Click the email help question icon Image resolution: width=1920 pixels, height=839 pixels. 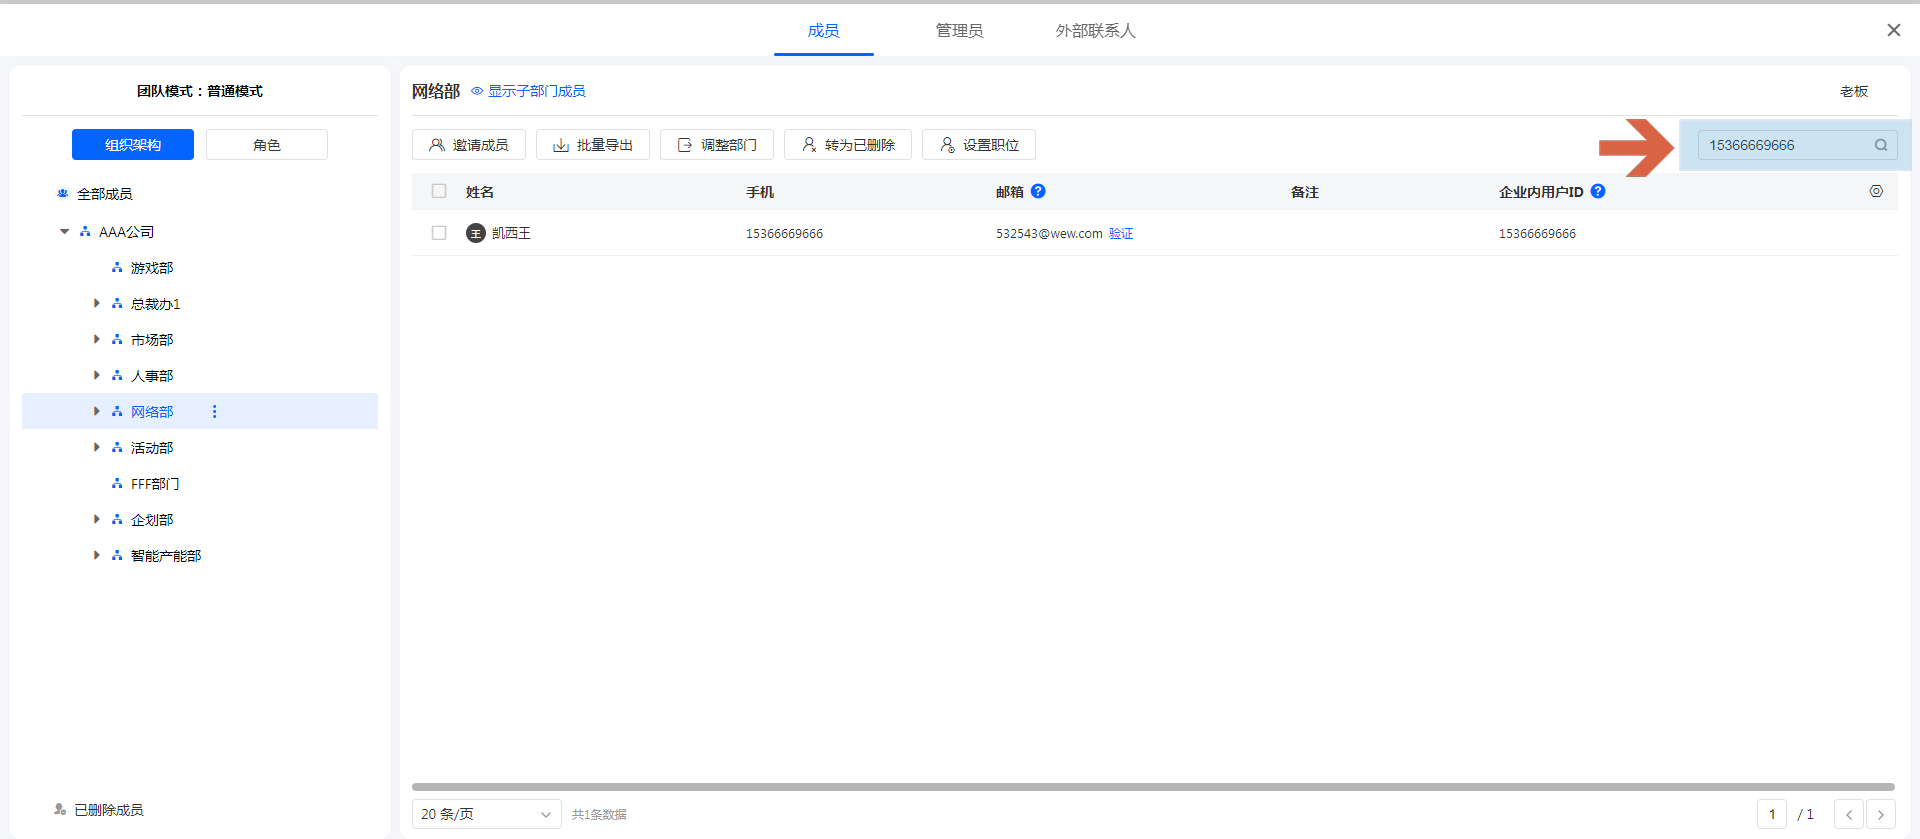[x=1038, y=191]
